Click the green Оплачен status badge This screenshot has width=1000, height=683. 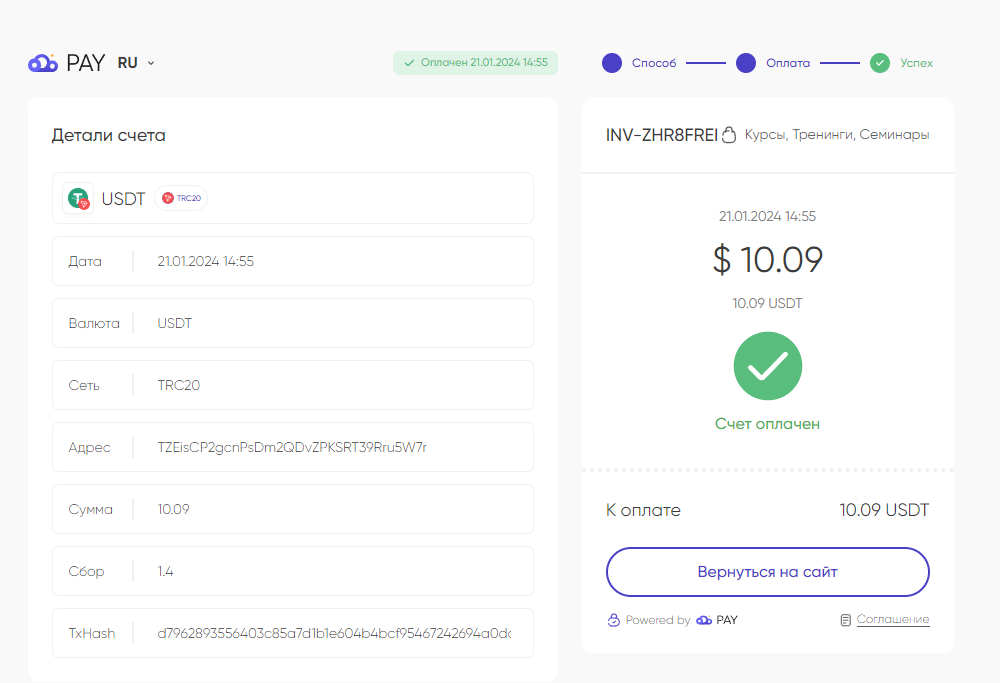pos(475,62)
